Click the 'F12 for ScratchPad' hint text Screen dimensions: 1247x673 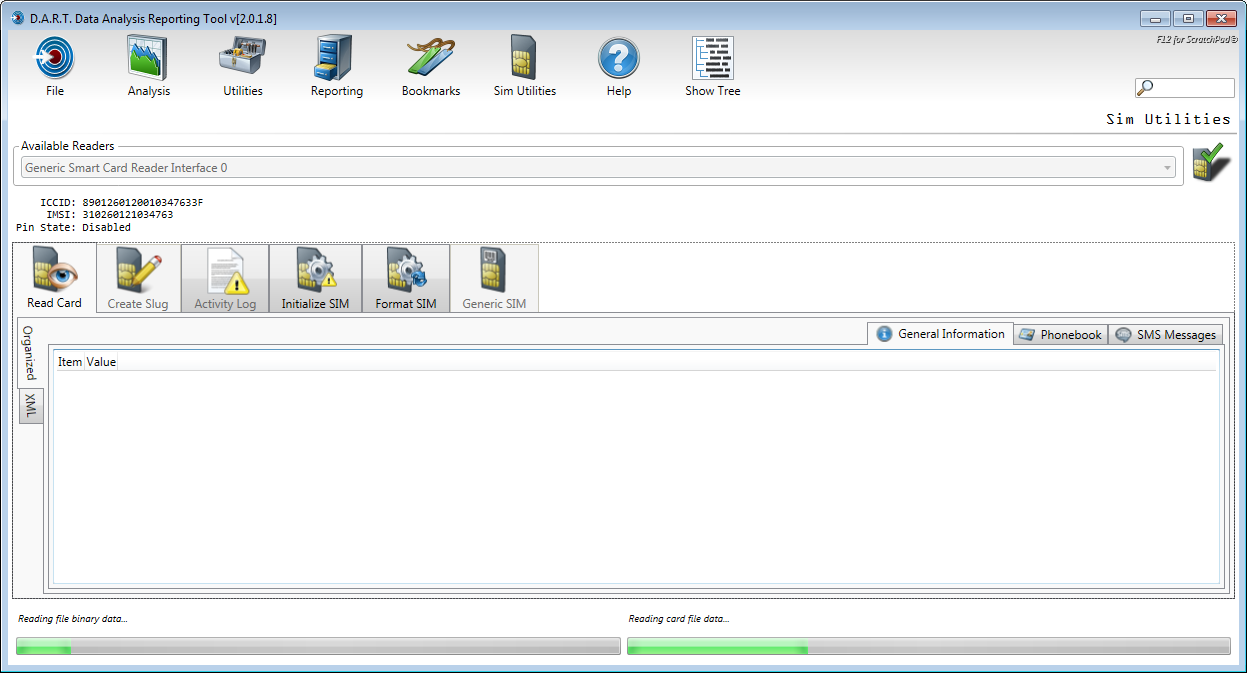coord(1197,40)
